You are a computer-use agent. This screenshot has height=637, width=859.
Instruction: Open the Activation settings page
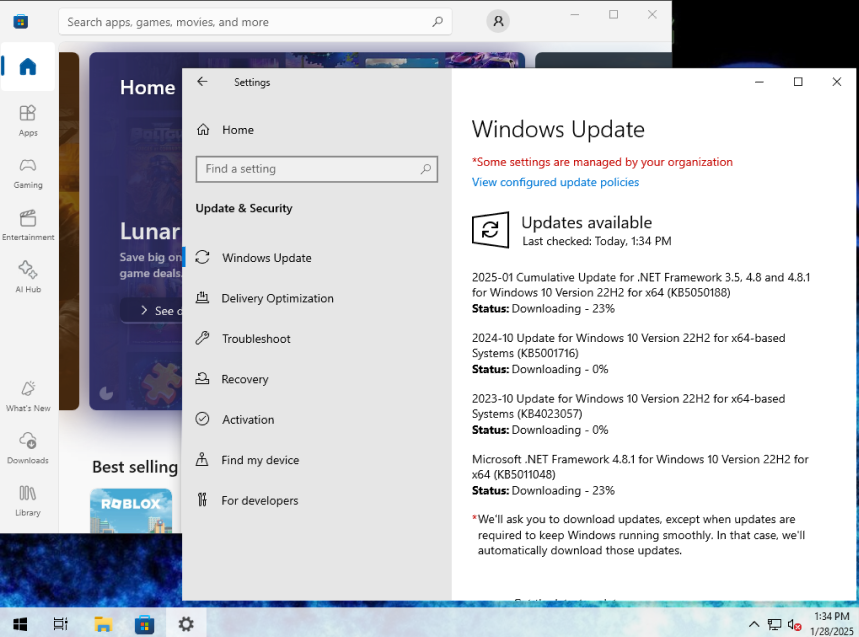point(248,420)
